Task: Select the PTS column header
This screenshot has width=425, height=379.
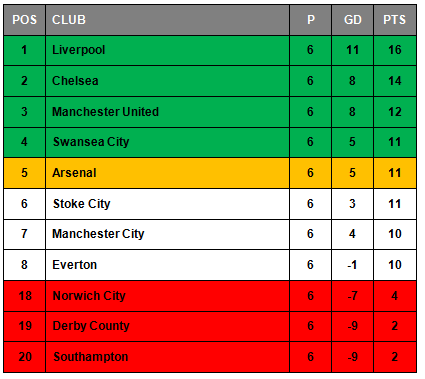Action: (x=395, y=20)
